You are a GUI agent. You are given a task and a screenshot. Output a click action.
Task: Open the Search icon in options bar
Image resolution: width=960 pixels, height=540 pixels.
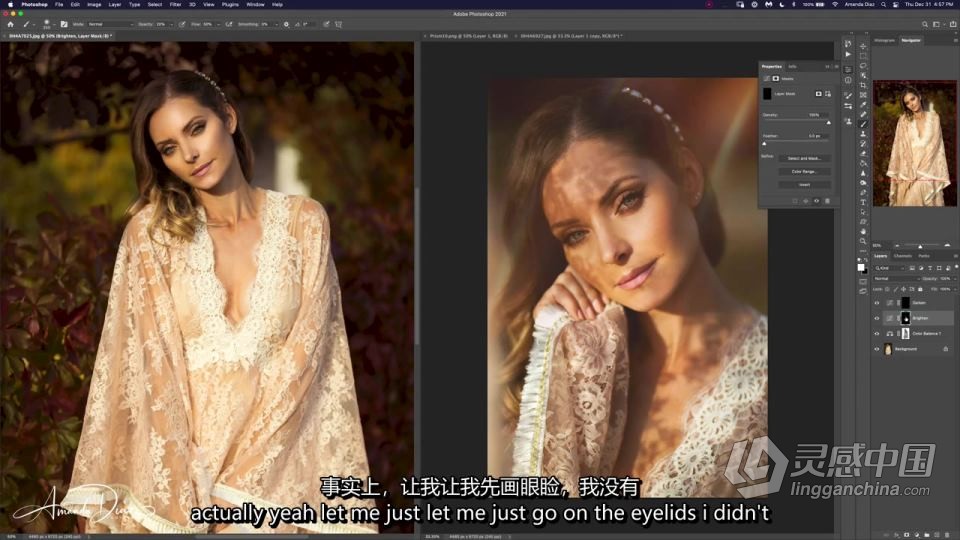(x=924, y=24)
